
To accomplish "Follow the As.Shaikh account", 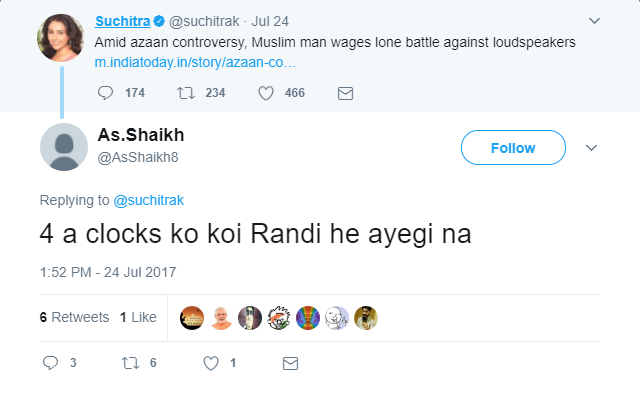I will pos(512,148).
